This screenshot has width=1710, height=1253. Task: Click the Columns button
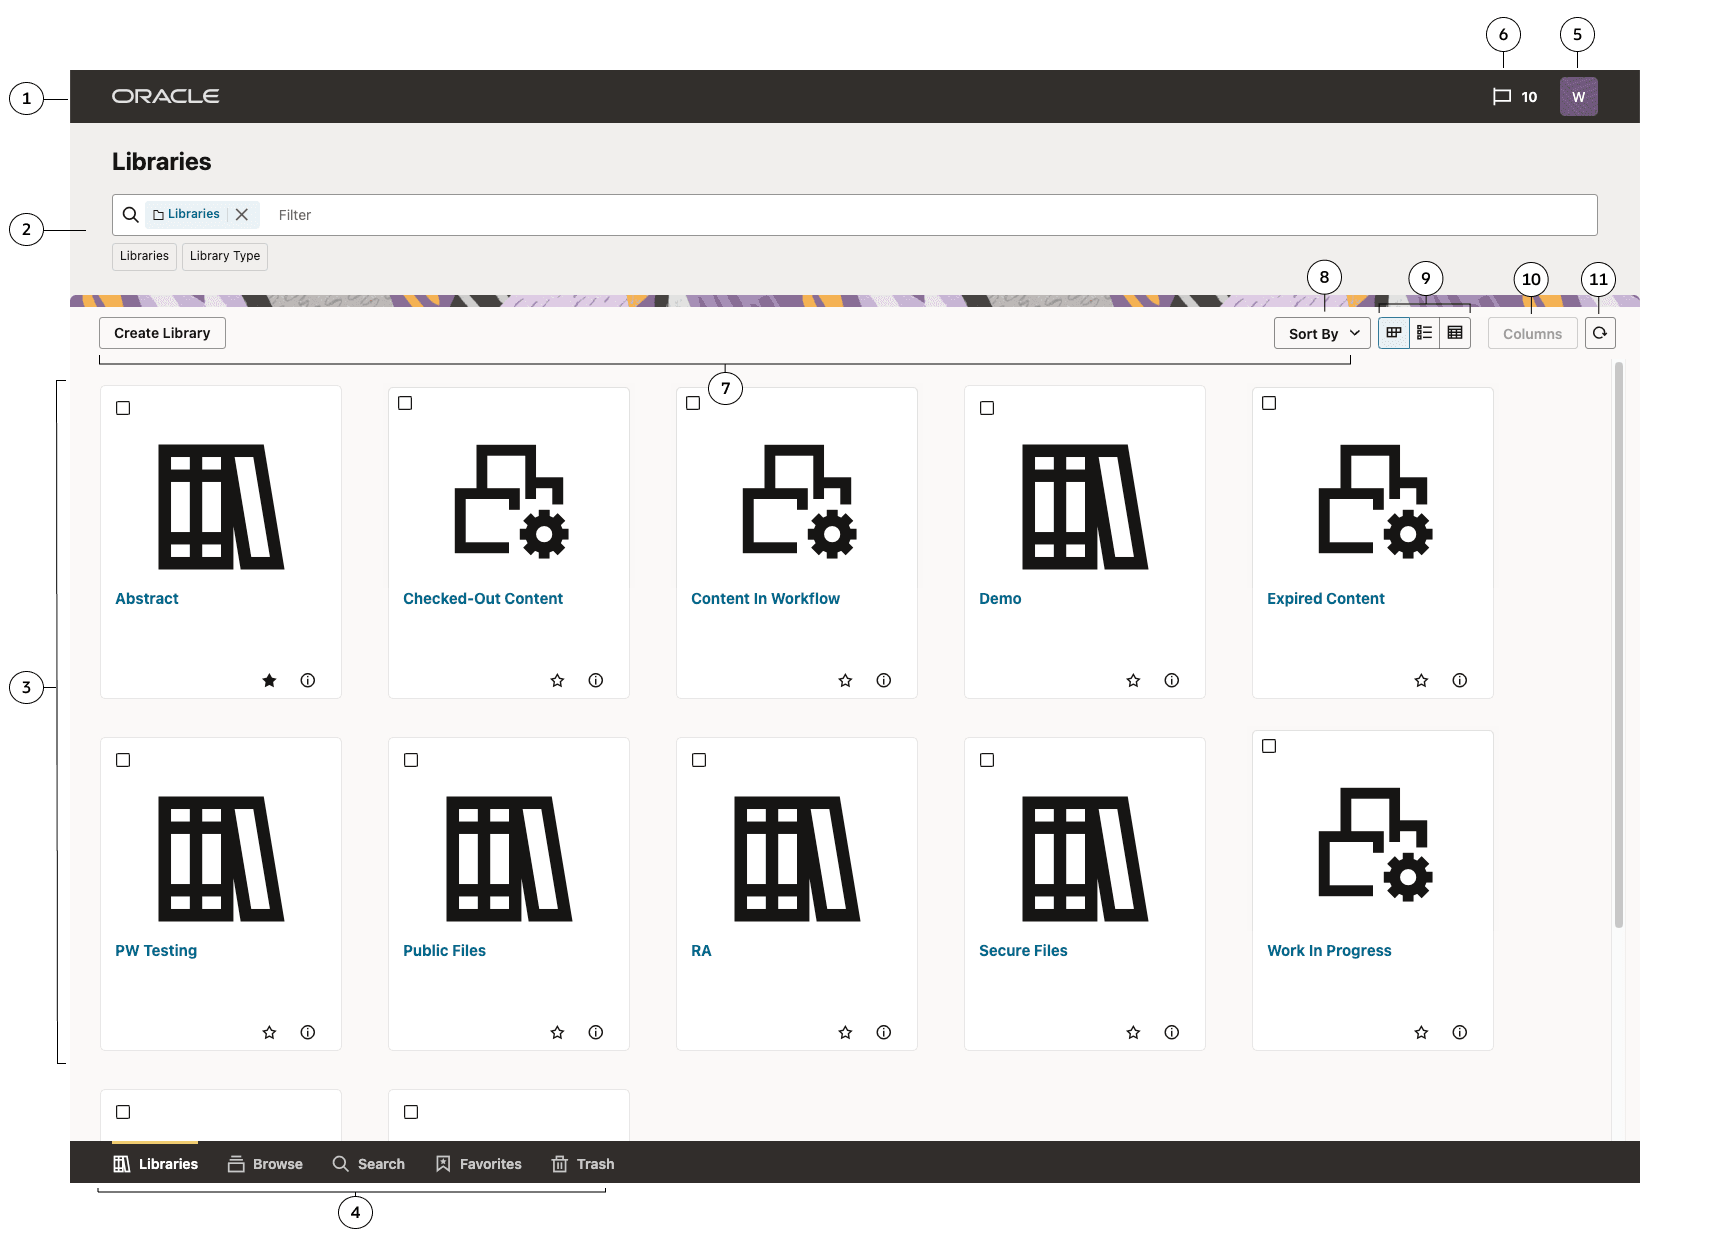point(1532,333)
